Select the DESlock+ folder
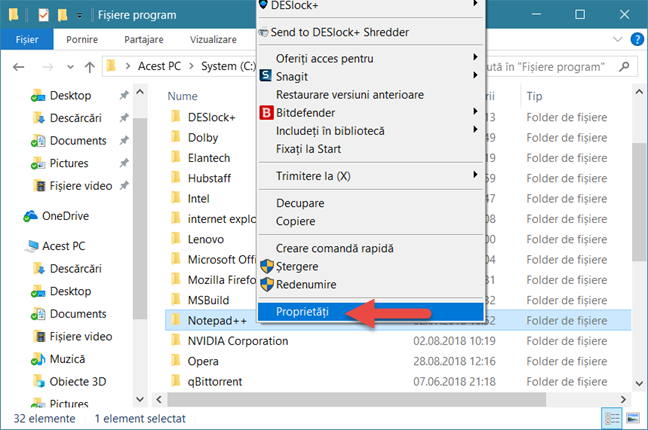Viewport: 648px width, 430px height. click(211, 117)
